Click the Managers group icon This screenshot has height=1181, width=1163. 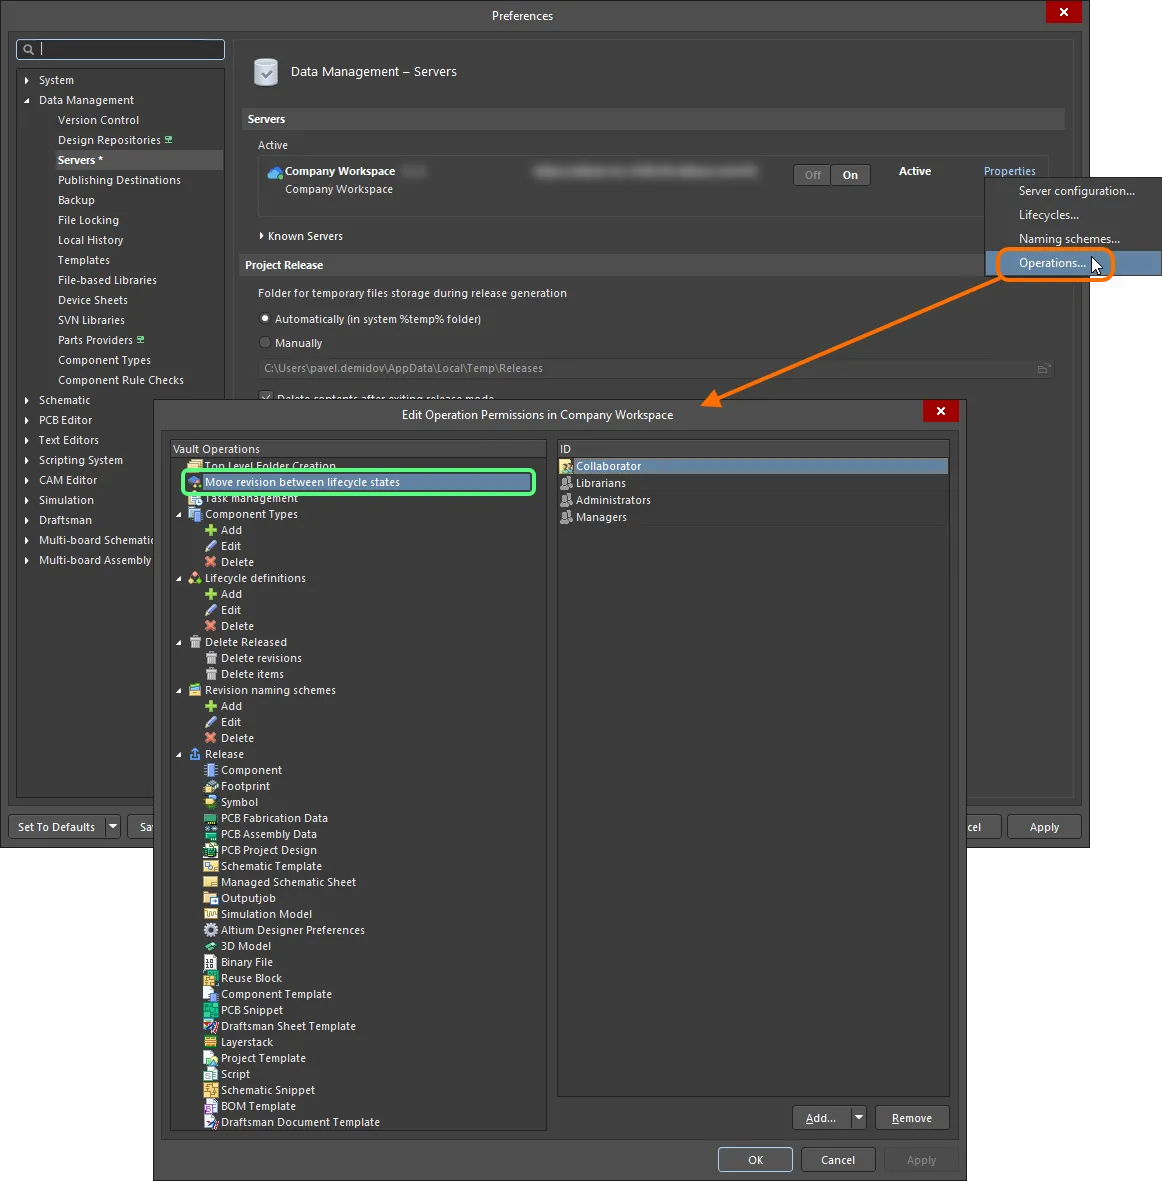[566, 517]
